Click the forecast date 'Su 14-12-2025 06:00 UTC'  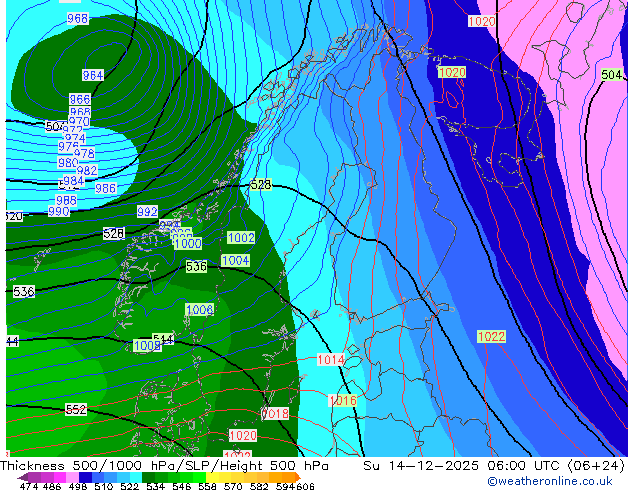pyautogui.click(x=461, y=466)
